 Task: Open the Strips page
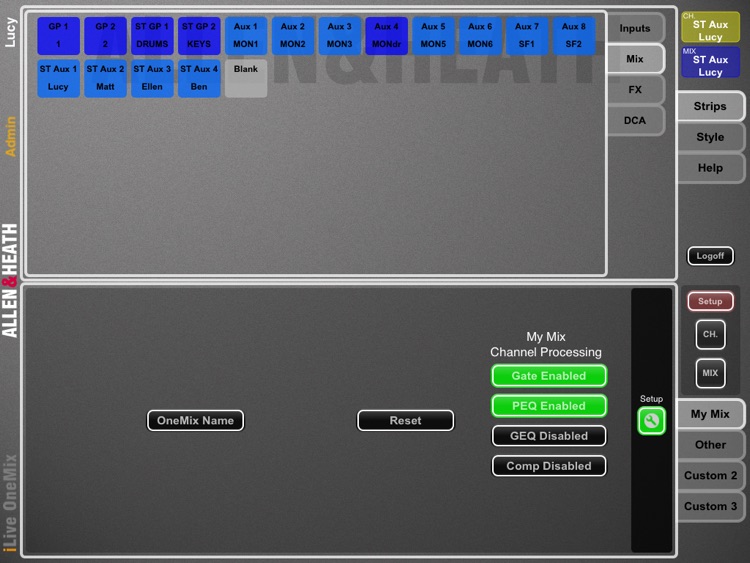pos(710,106)
